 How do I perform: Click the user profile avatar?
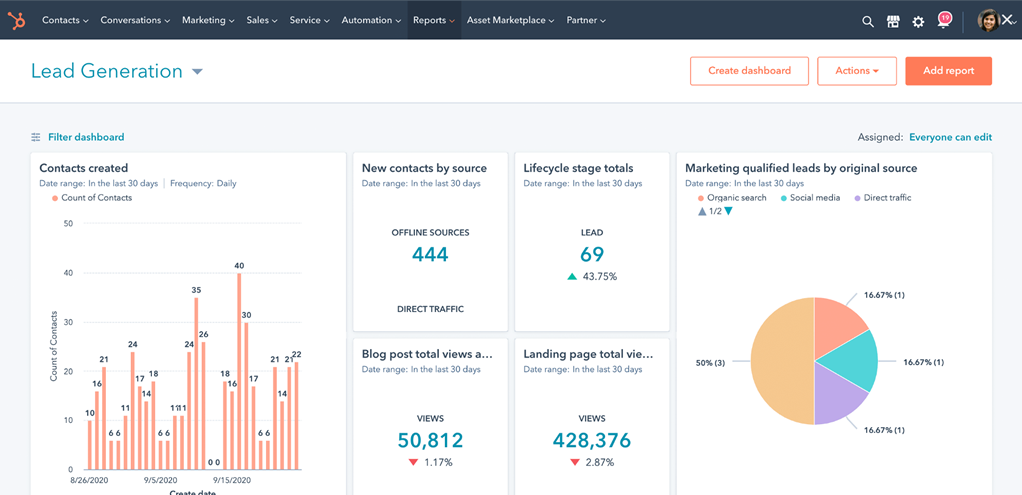pyautogui.click(x=988, y=20)
